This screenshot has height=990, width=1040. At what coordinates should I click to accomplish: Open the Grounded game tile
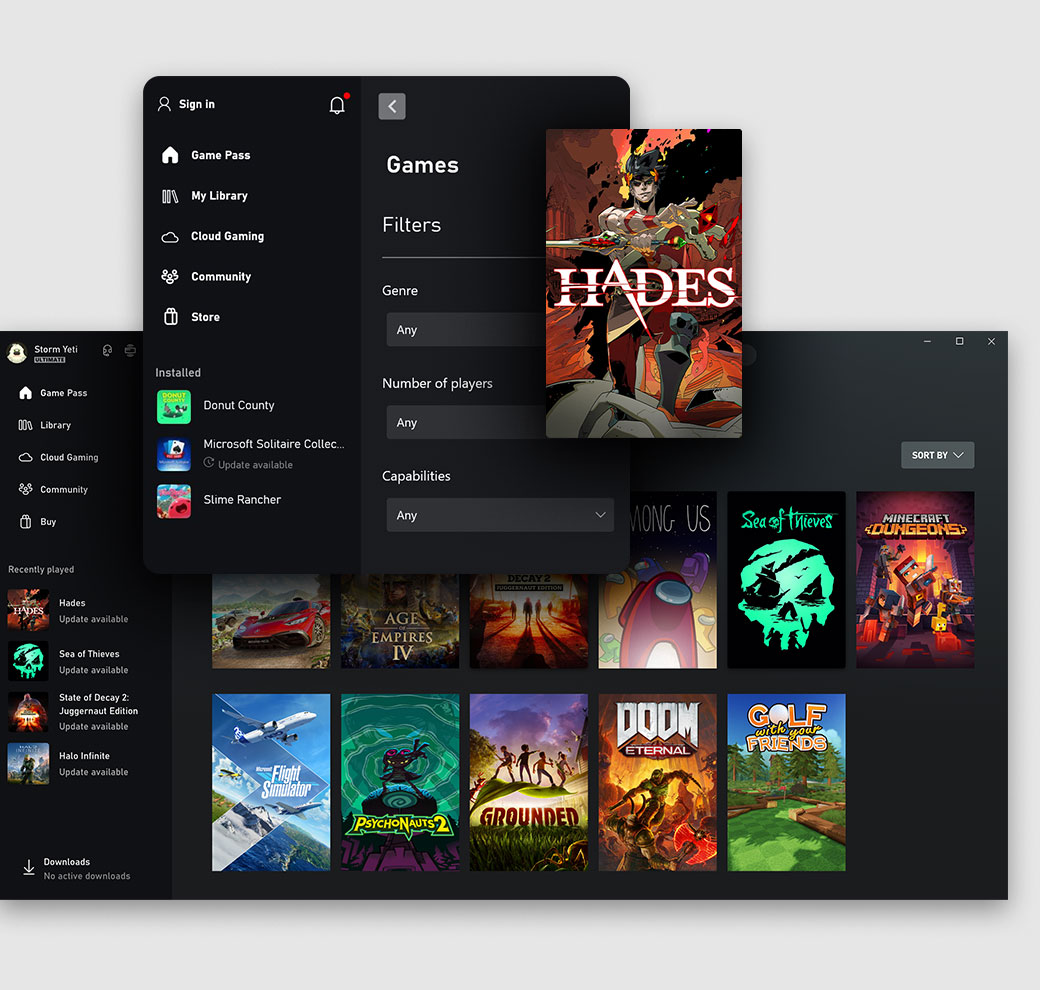click(529, 782)
